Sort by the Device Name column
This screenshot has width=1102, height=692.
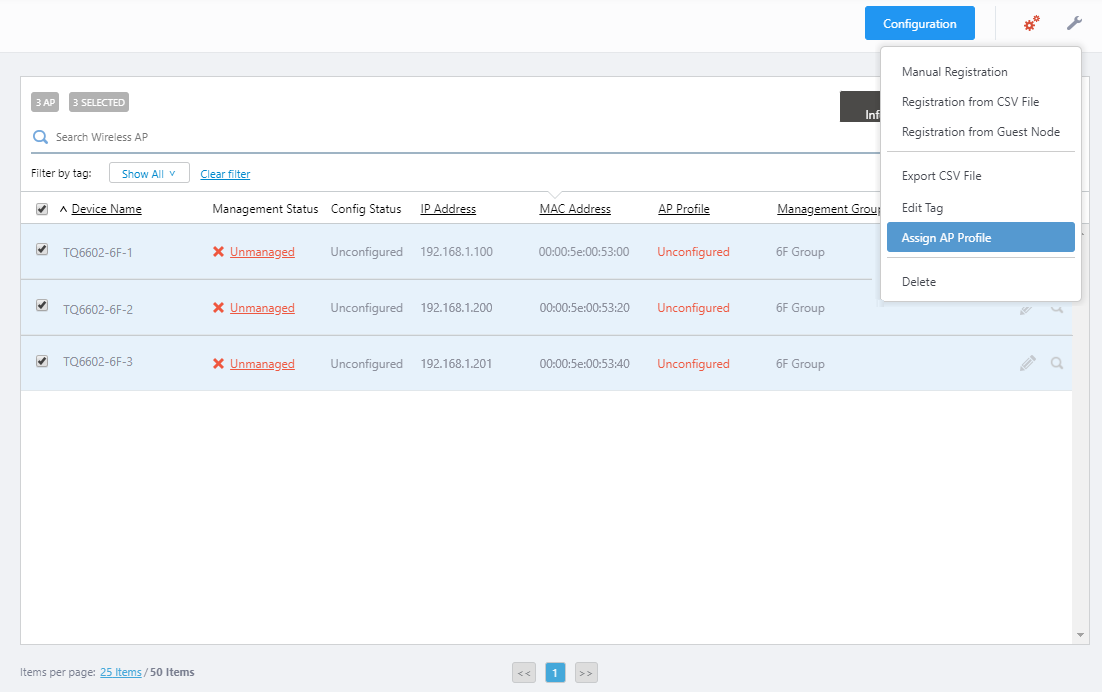(x=107, y=209)
